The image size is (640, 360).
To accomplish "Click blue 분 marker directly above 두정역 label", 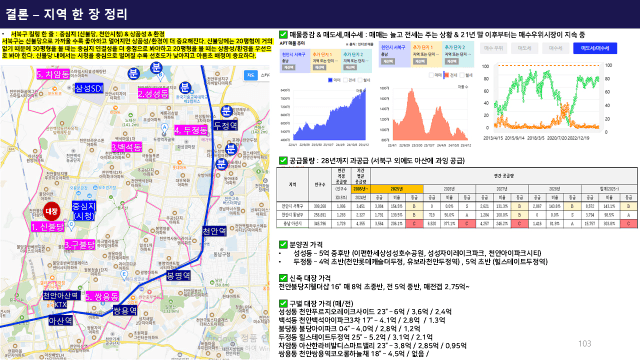I will click(227, 111).
